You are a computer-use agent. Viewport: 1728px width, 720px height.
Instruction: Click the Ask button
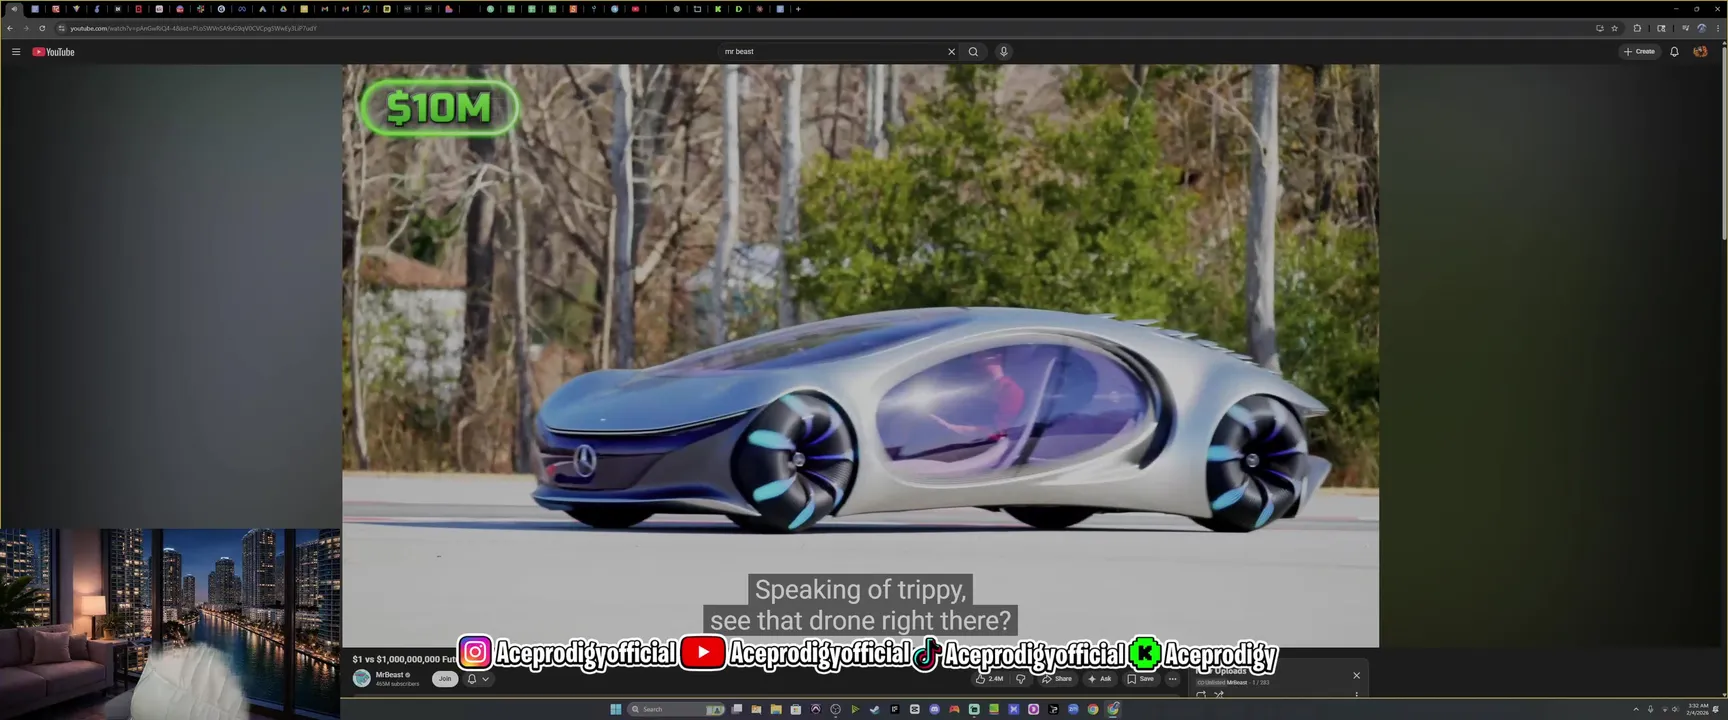click(1099, 679)
